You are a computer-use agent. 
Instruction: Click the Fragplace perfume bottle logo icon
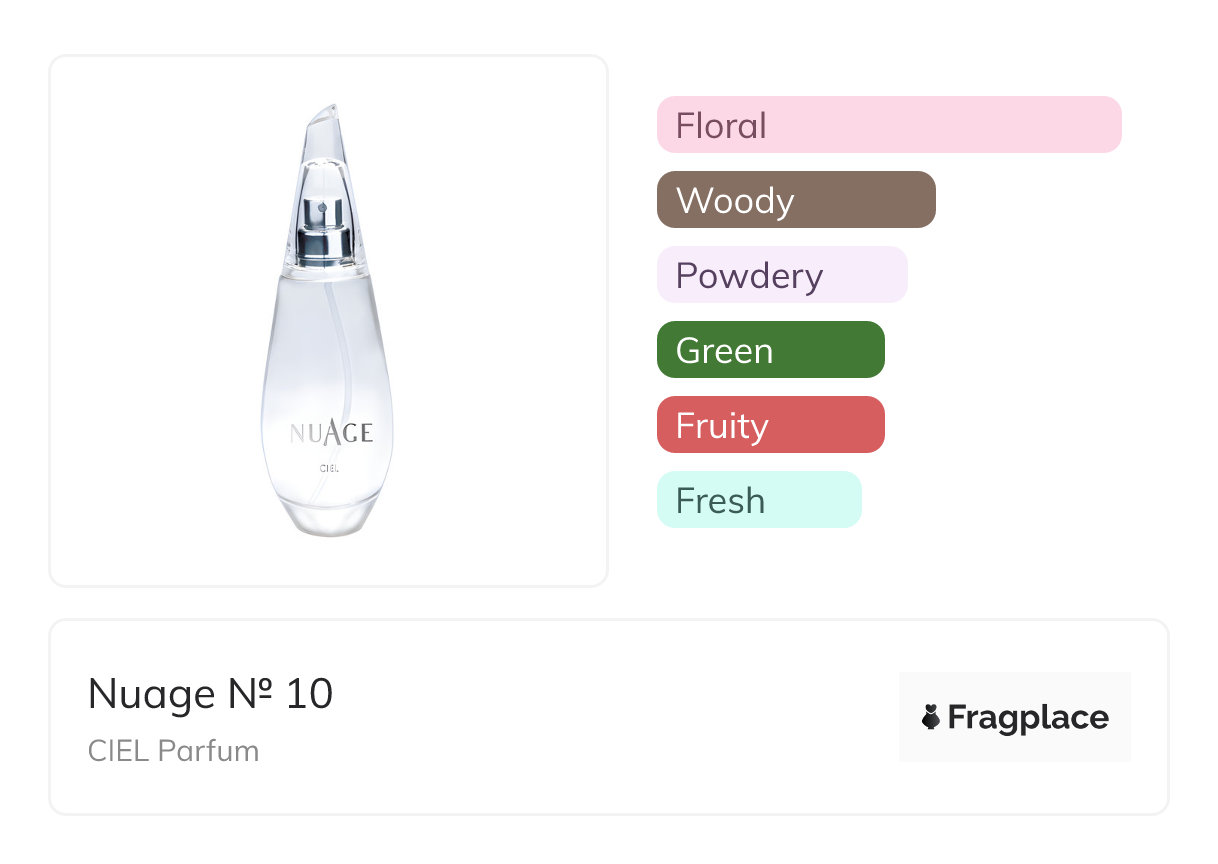tap(931, 717)
